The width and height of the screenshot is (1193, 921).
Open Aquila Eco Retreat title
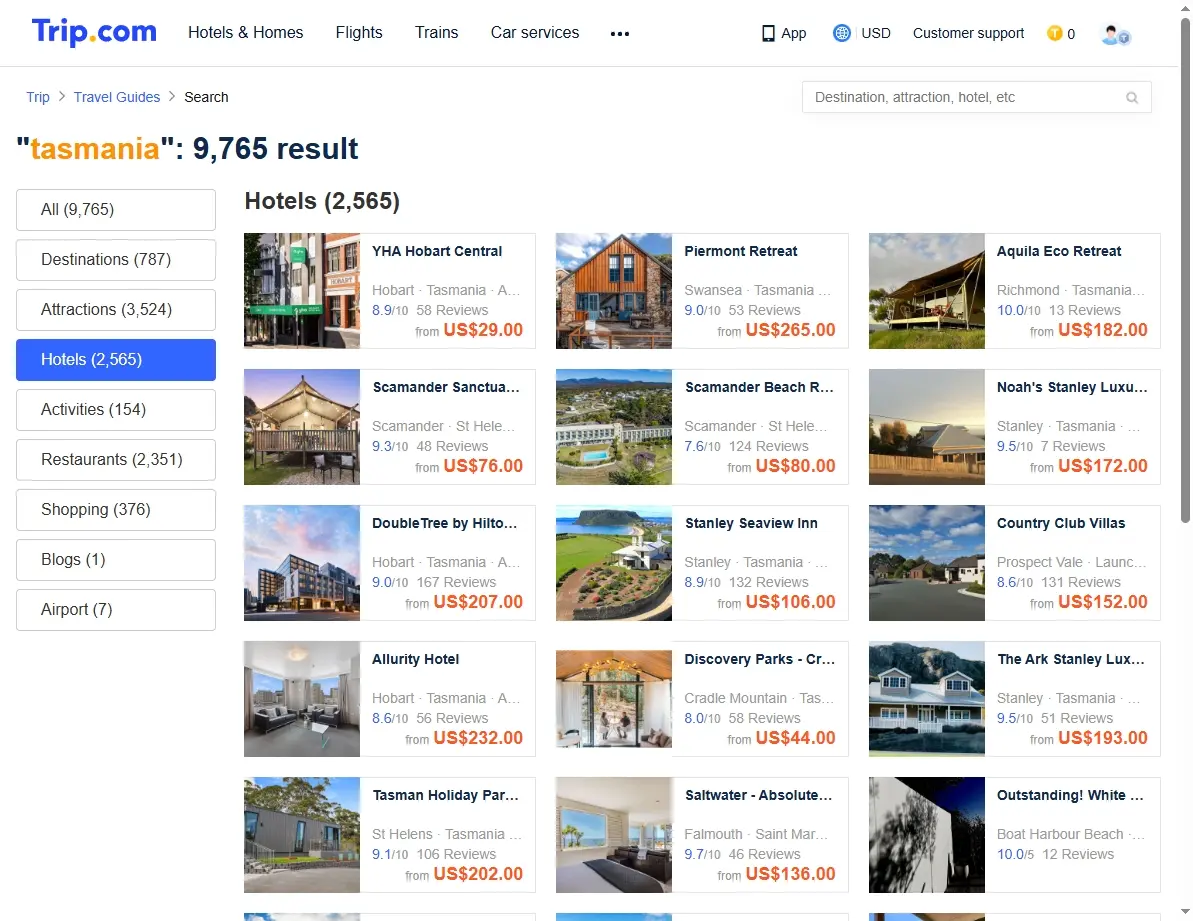(1059, 251)
